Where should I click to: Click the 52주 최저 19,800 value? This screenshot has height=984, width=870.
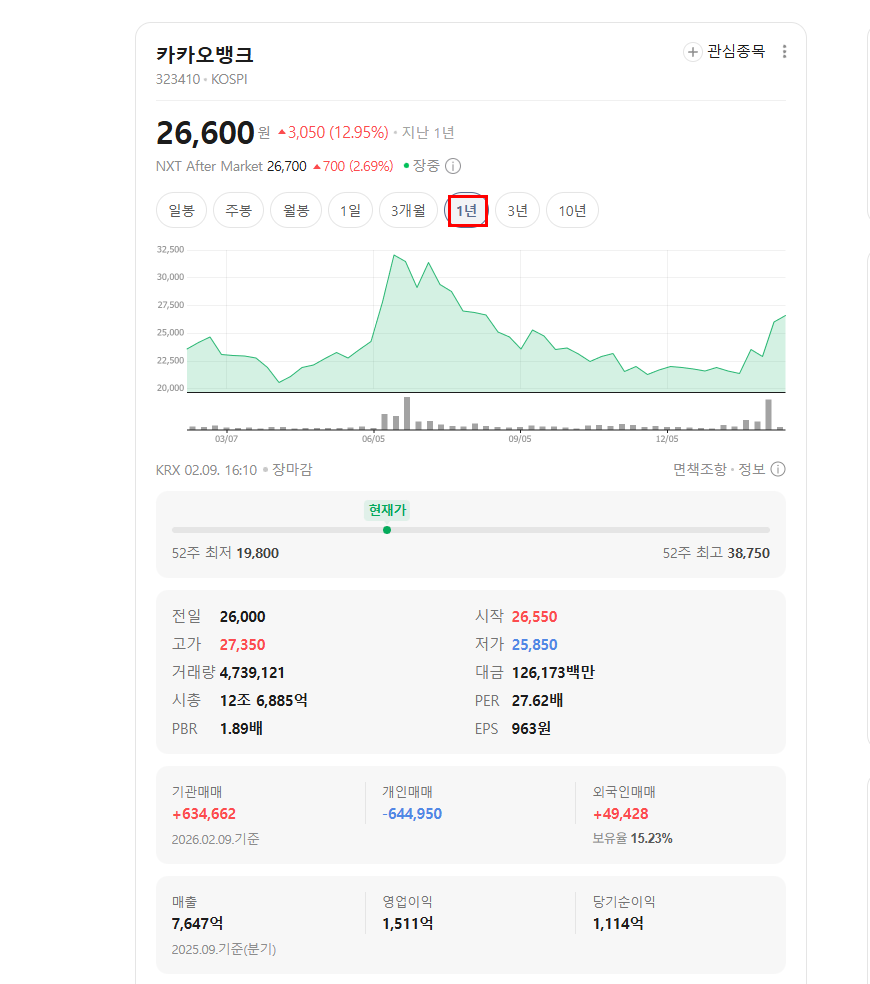pyautogui.click(x=257, y=553)
